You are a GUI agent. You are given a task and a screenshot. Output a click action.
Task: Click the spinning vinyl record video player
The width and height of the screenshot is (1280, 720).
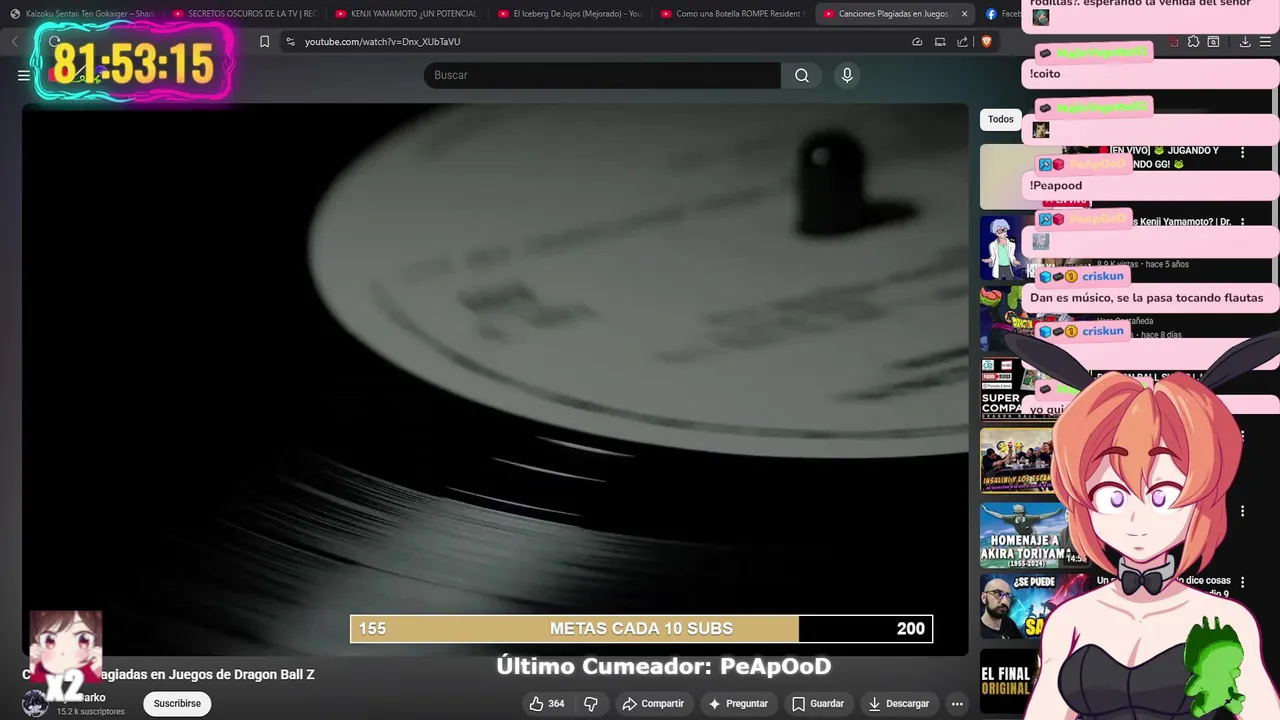pyautogui.click(x=495, y=380)
